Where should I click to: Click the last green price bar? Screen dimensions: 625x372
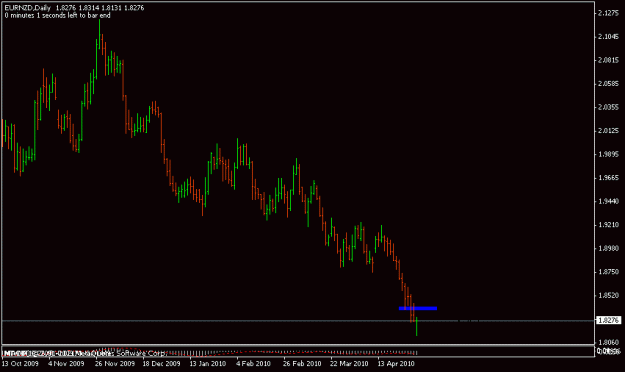coord(417,327)
